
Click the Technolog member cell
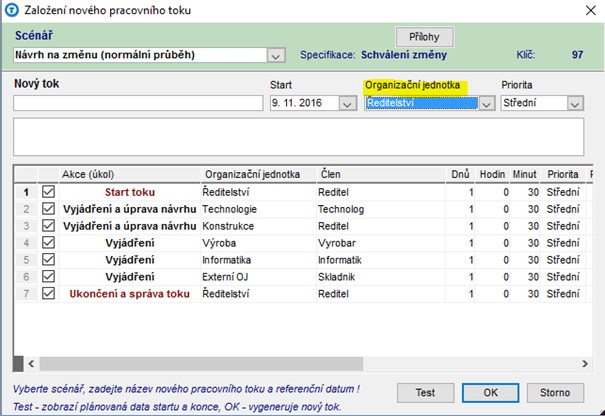point(381,209)
